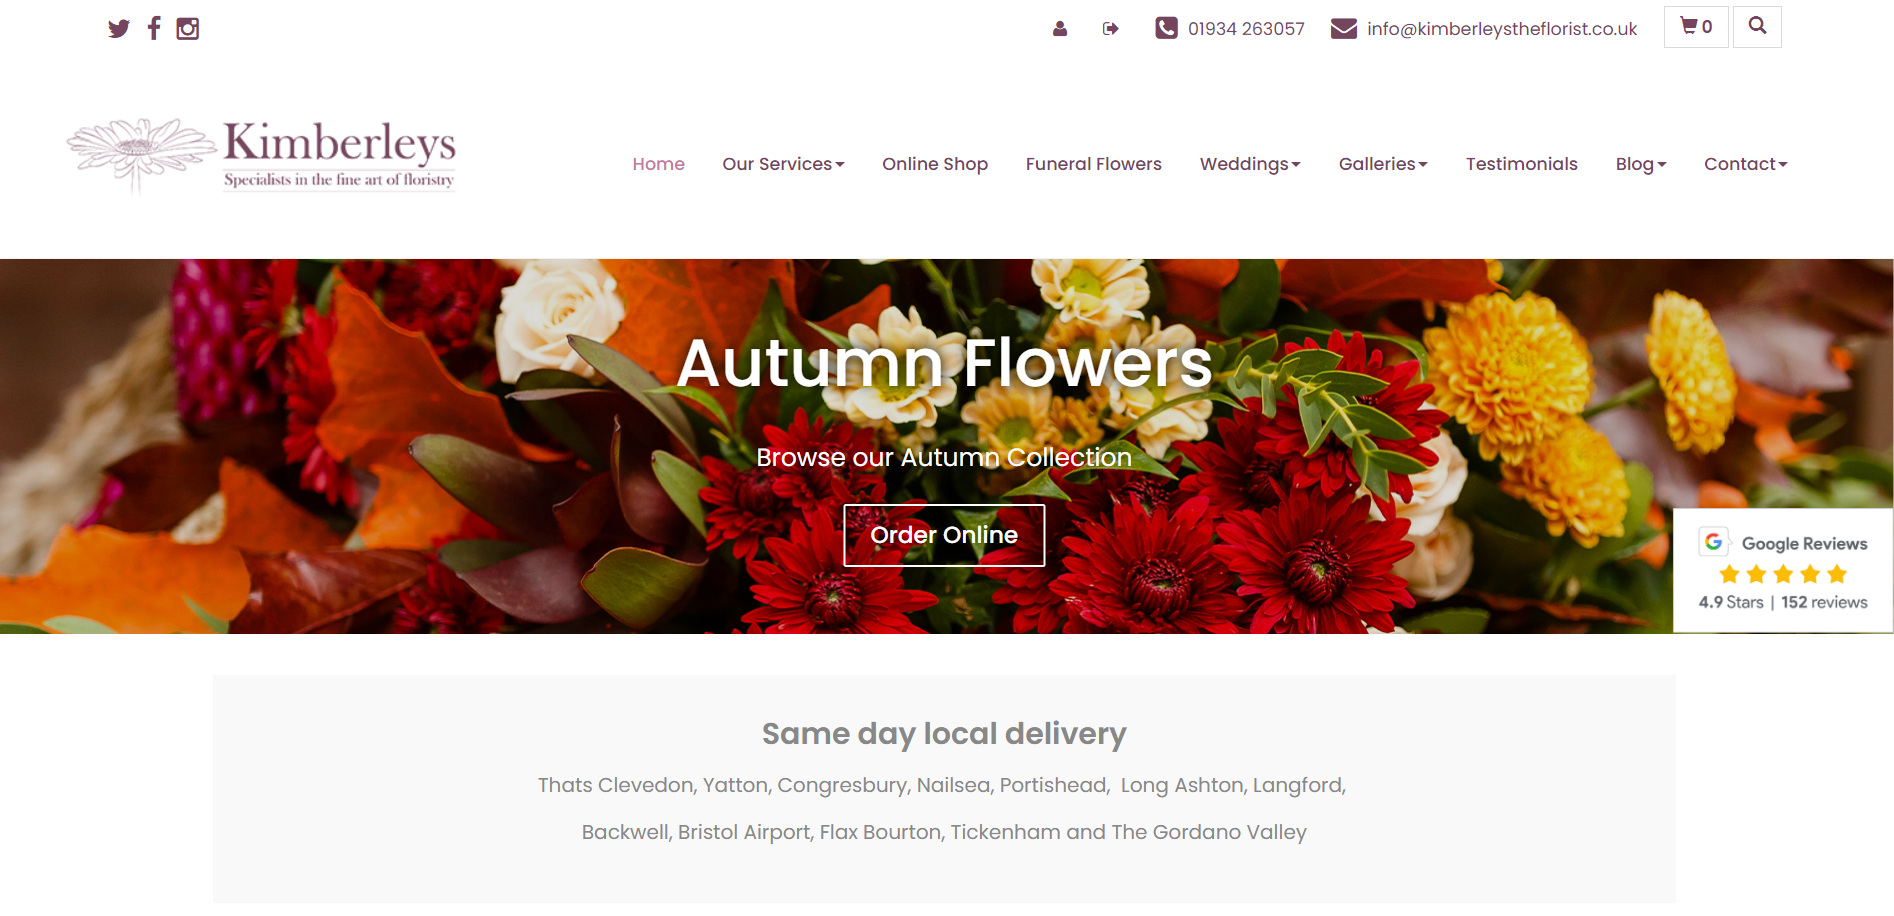This screenshot has width=1894, height=916.
Task: Expand the Our Services dropdown
Action: (x=783, y=164)
